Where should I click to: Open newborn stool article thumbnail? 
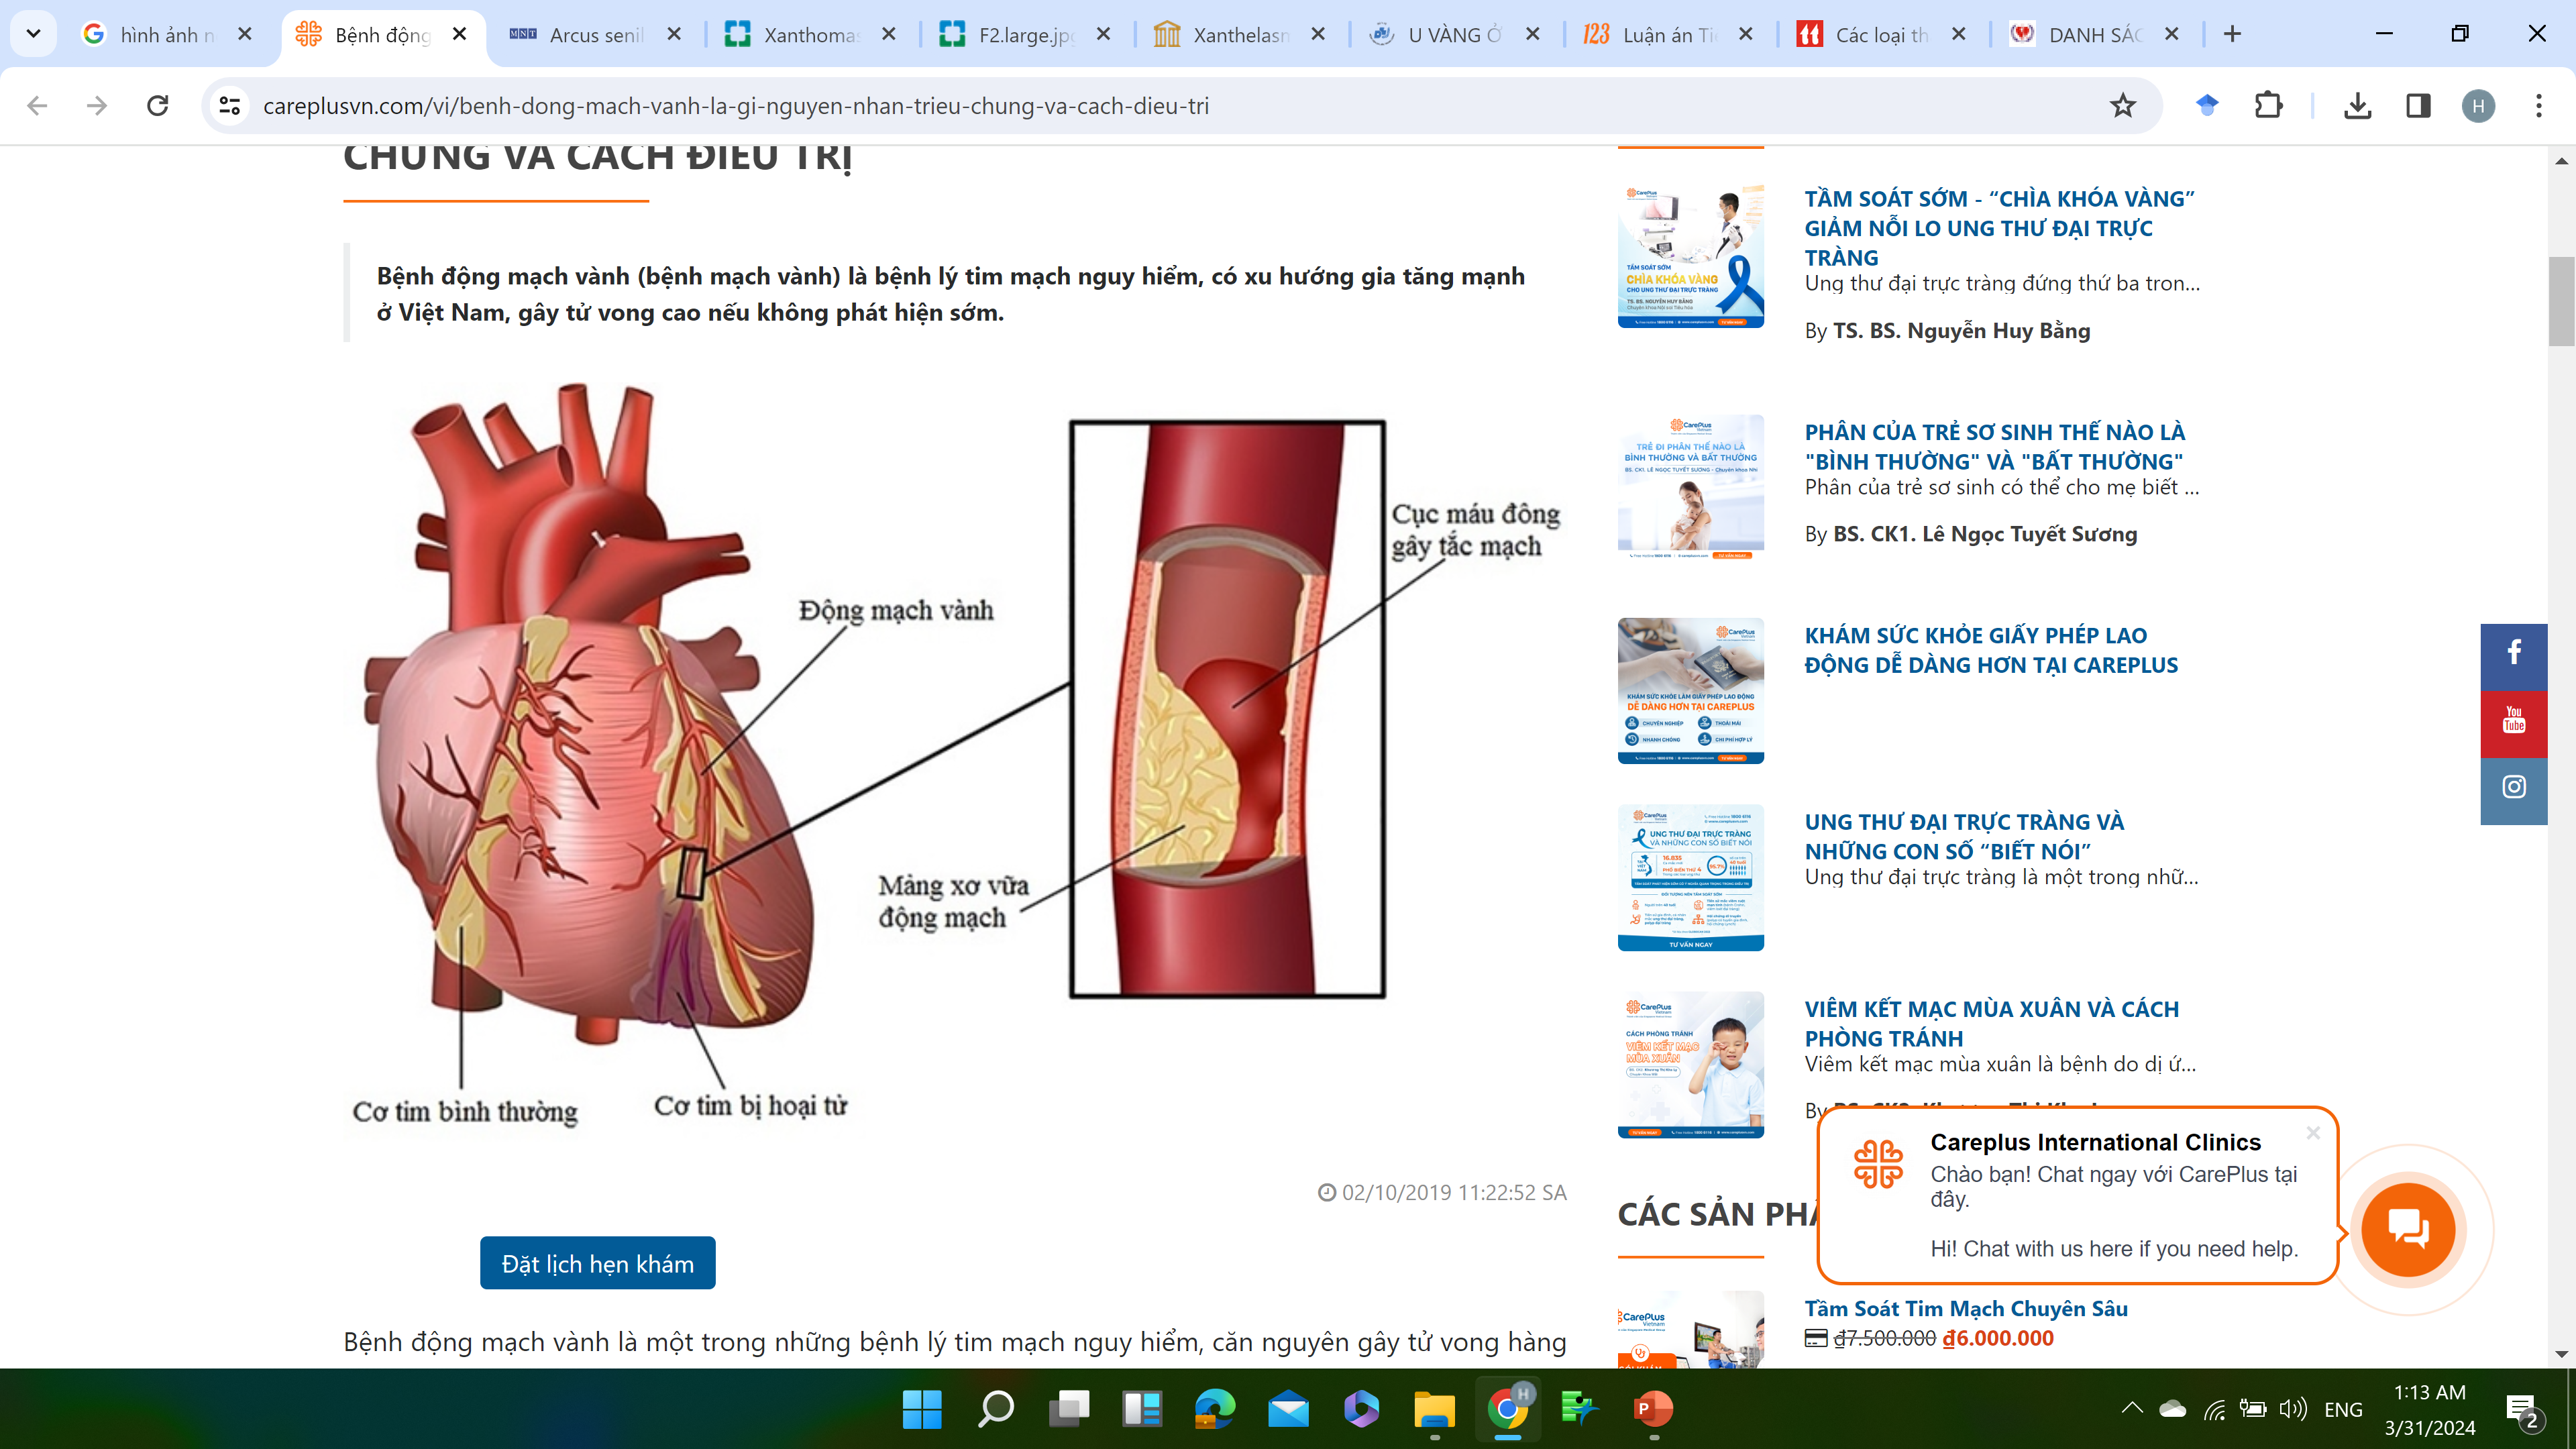tap(1690, 487)
